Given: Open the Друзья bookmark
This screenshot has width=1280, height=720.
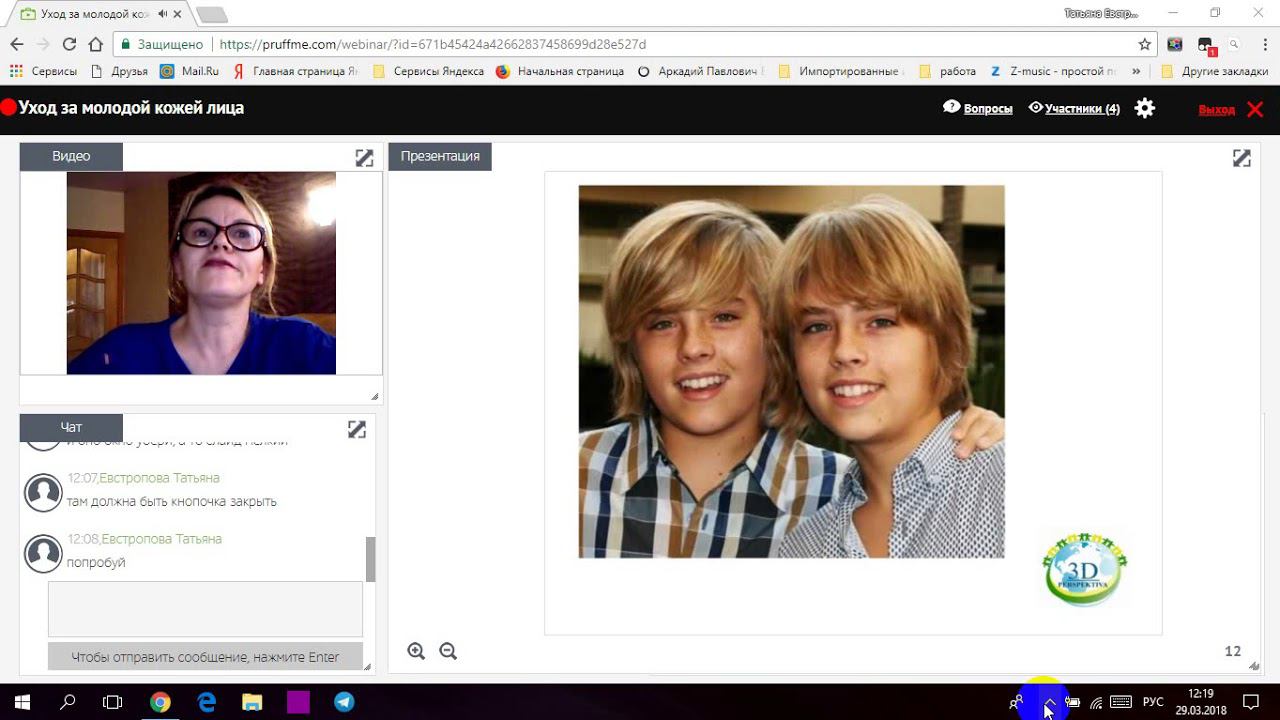Looking at the screenshot, I should (x=119, y=71).
